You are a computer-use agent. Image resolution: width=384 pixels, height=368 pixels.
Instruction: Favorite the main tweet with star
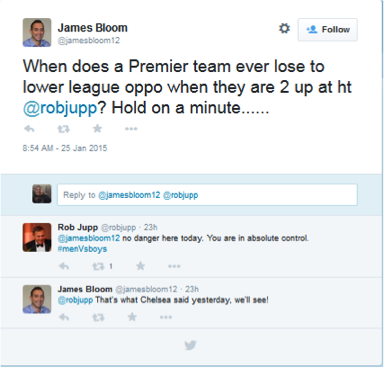pyautogui.click(x=97, y=128)
